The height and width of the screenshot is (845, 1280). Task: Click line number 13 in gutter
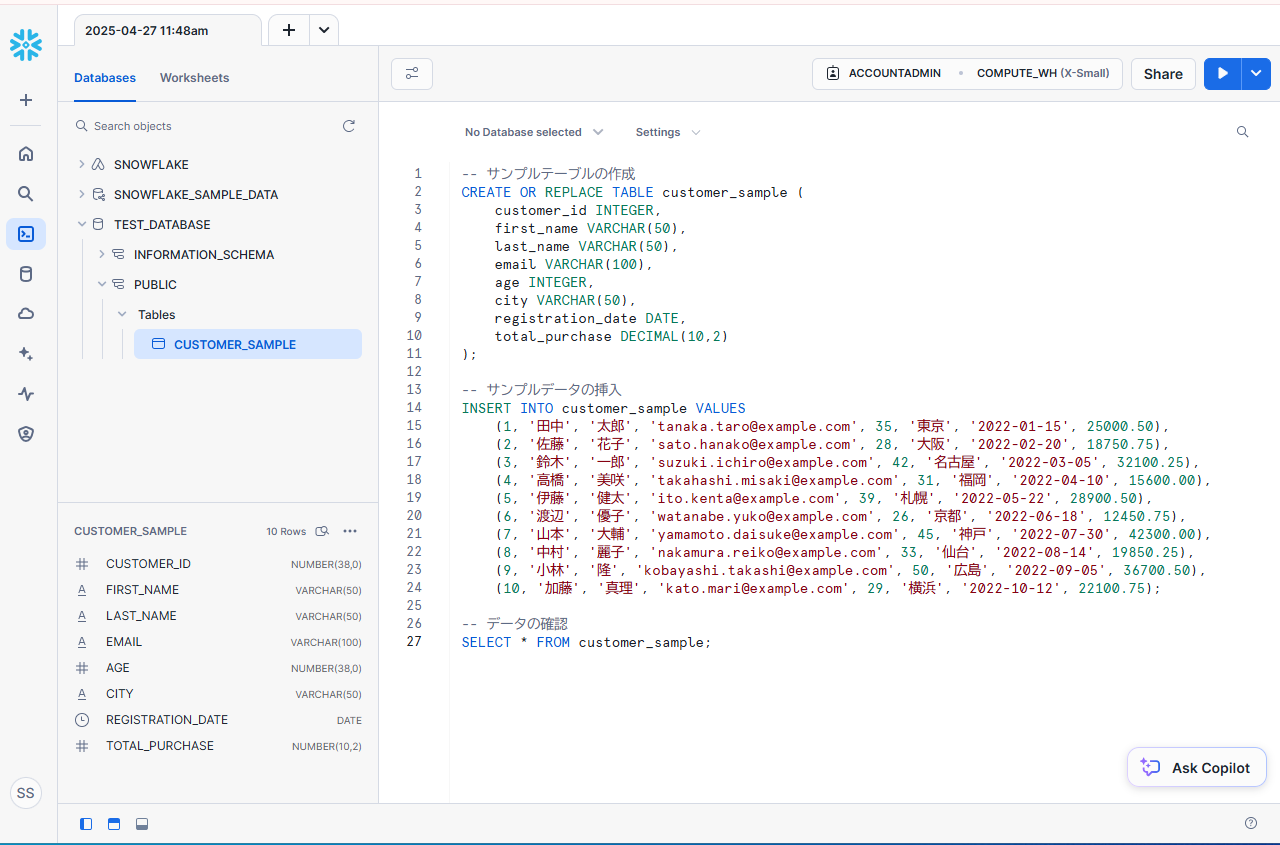[x=414, y=390]
